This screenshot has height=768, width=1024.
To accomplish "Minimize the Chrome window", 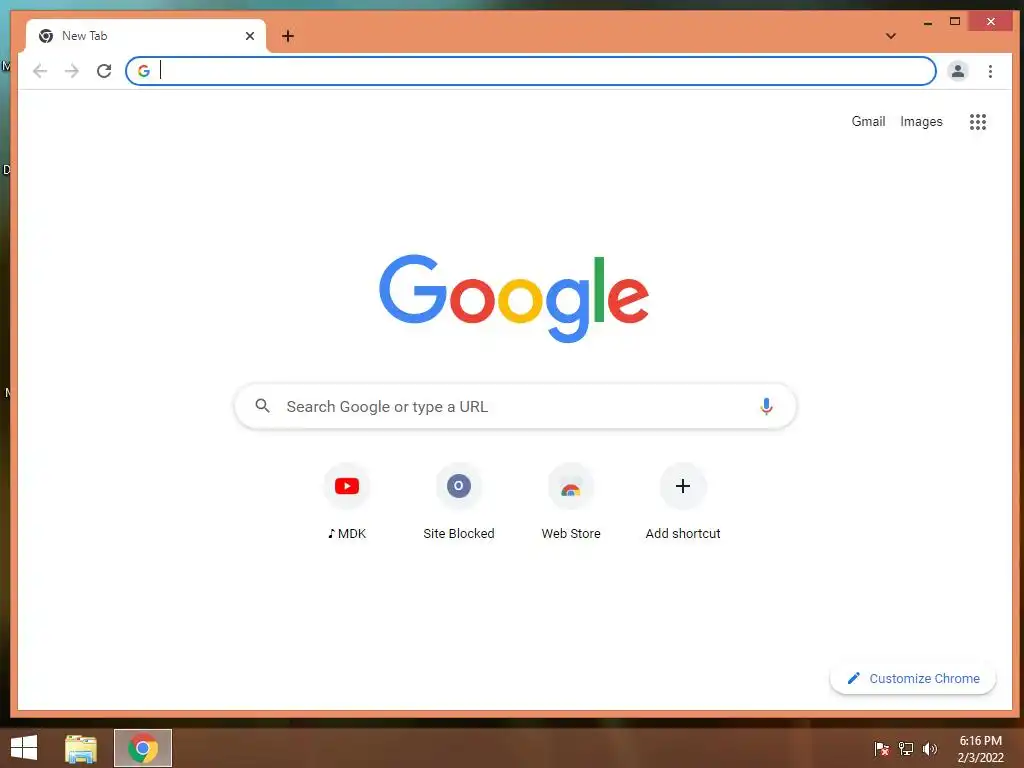I will click(927, 23).
